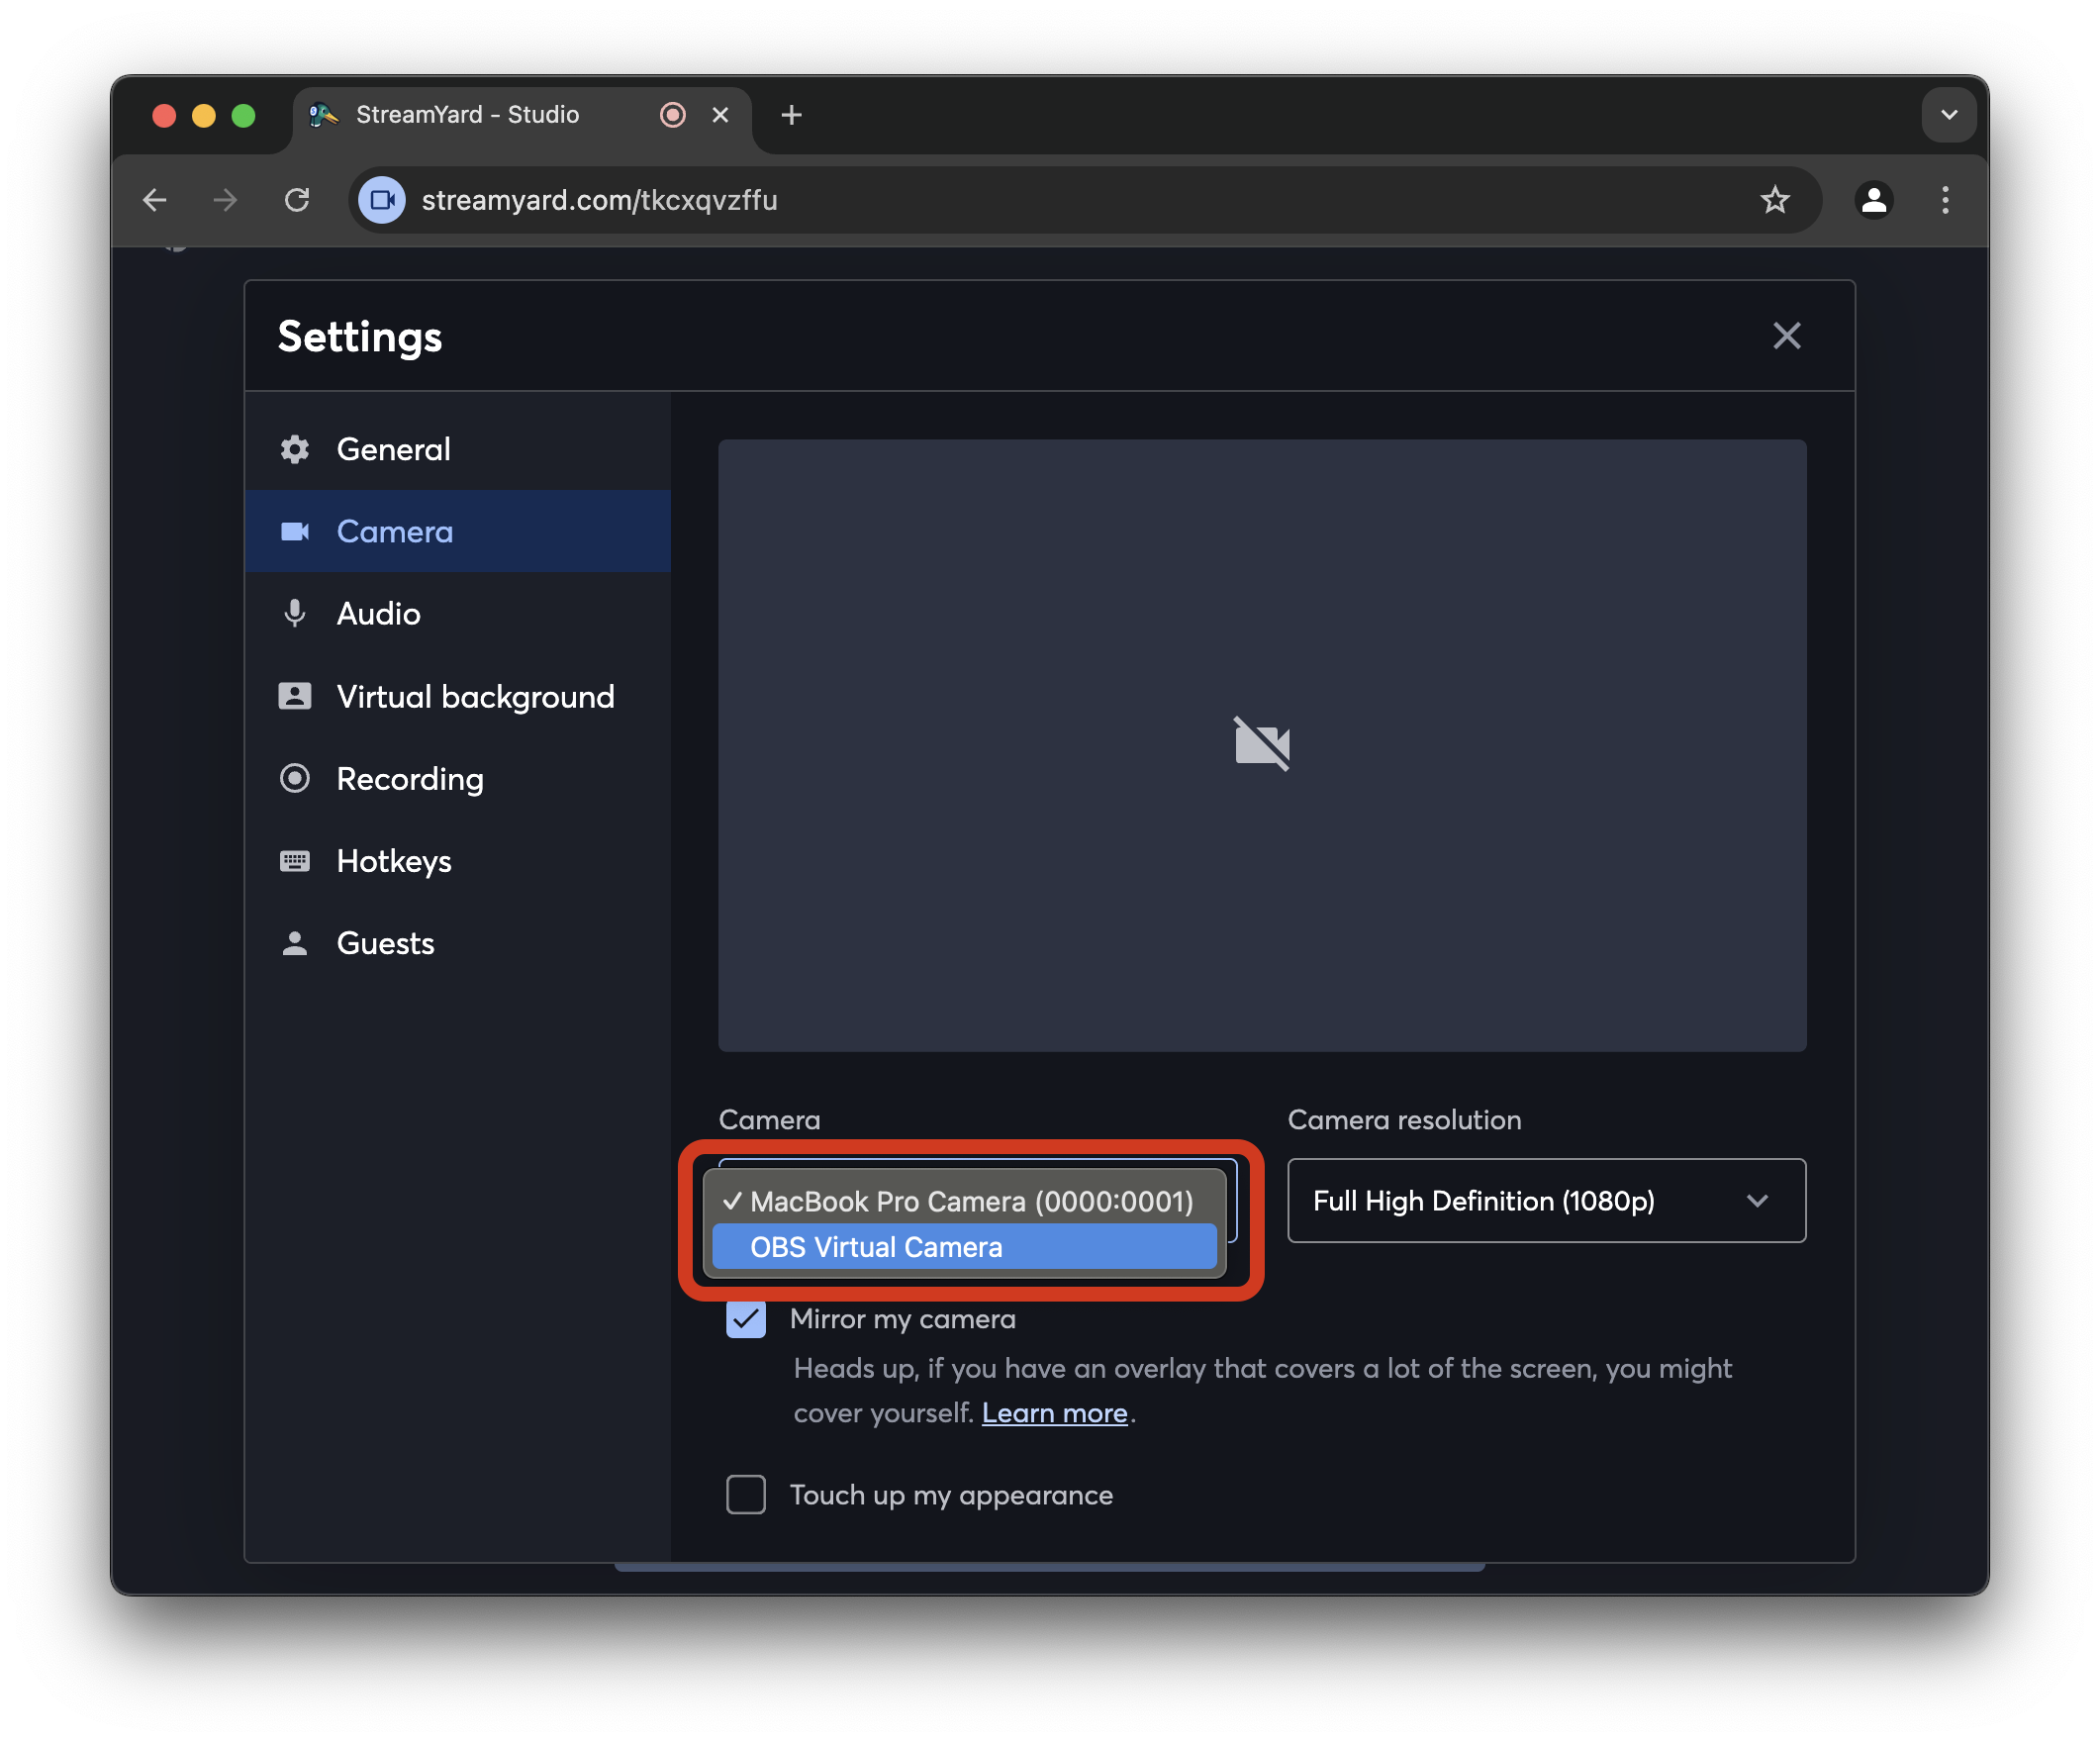
Task: Open the Chrome three-dot menu
Action: pos(1944,200)
